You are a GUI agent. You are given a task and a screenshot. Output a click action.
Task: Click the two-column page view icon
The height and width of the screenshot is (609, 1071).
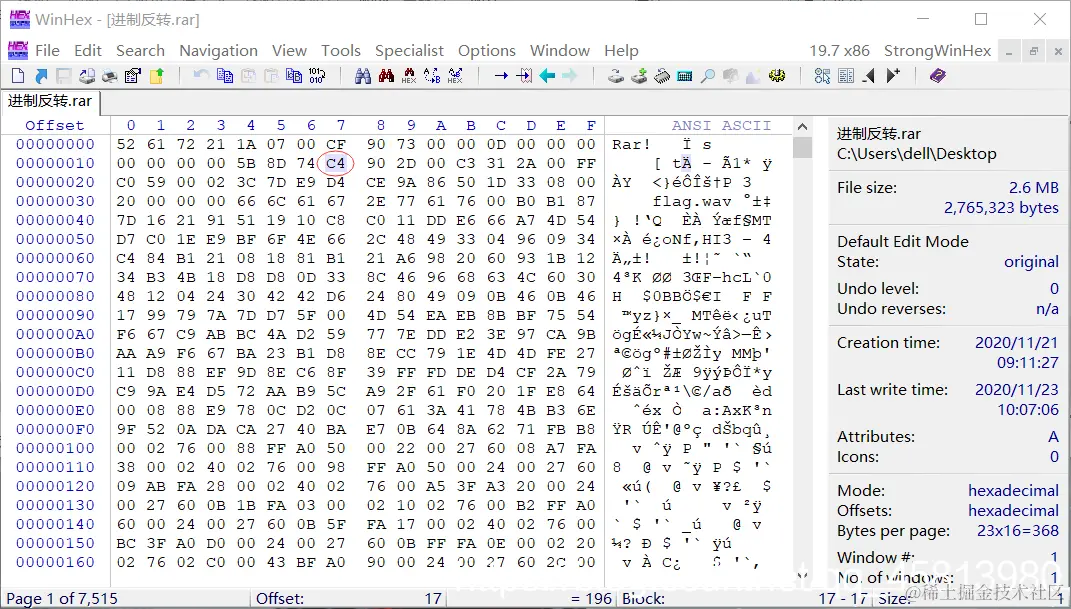(x=846, y=76)
